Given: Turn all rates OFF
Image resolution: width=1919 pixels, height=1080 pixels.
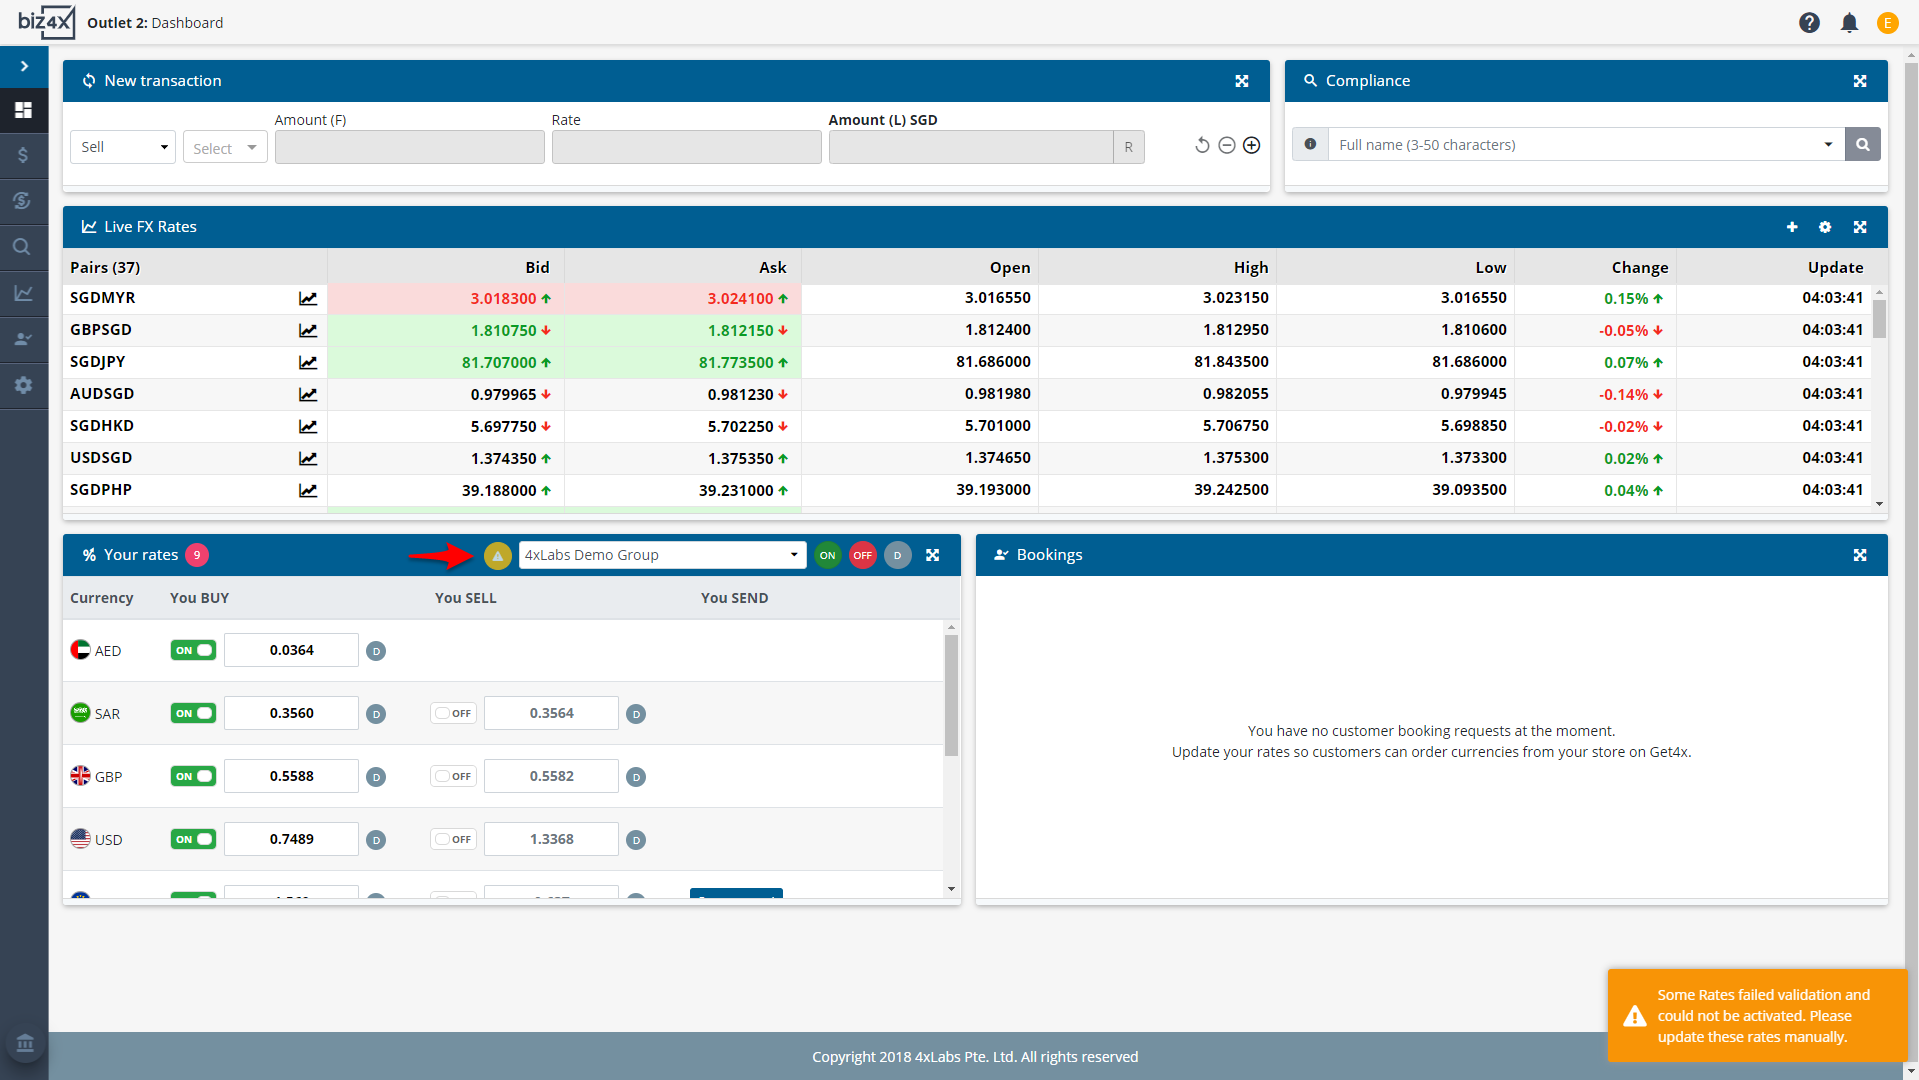Looking at the screenshot, I should (x=863, y=555).
